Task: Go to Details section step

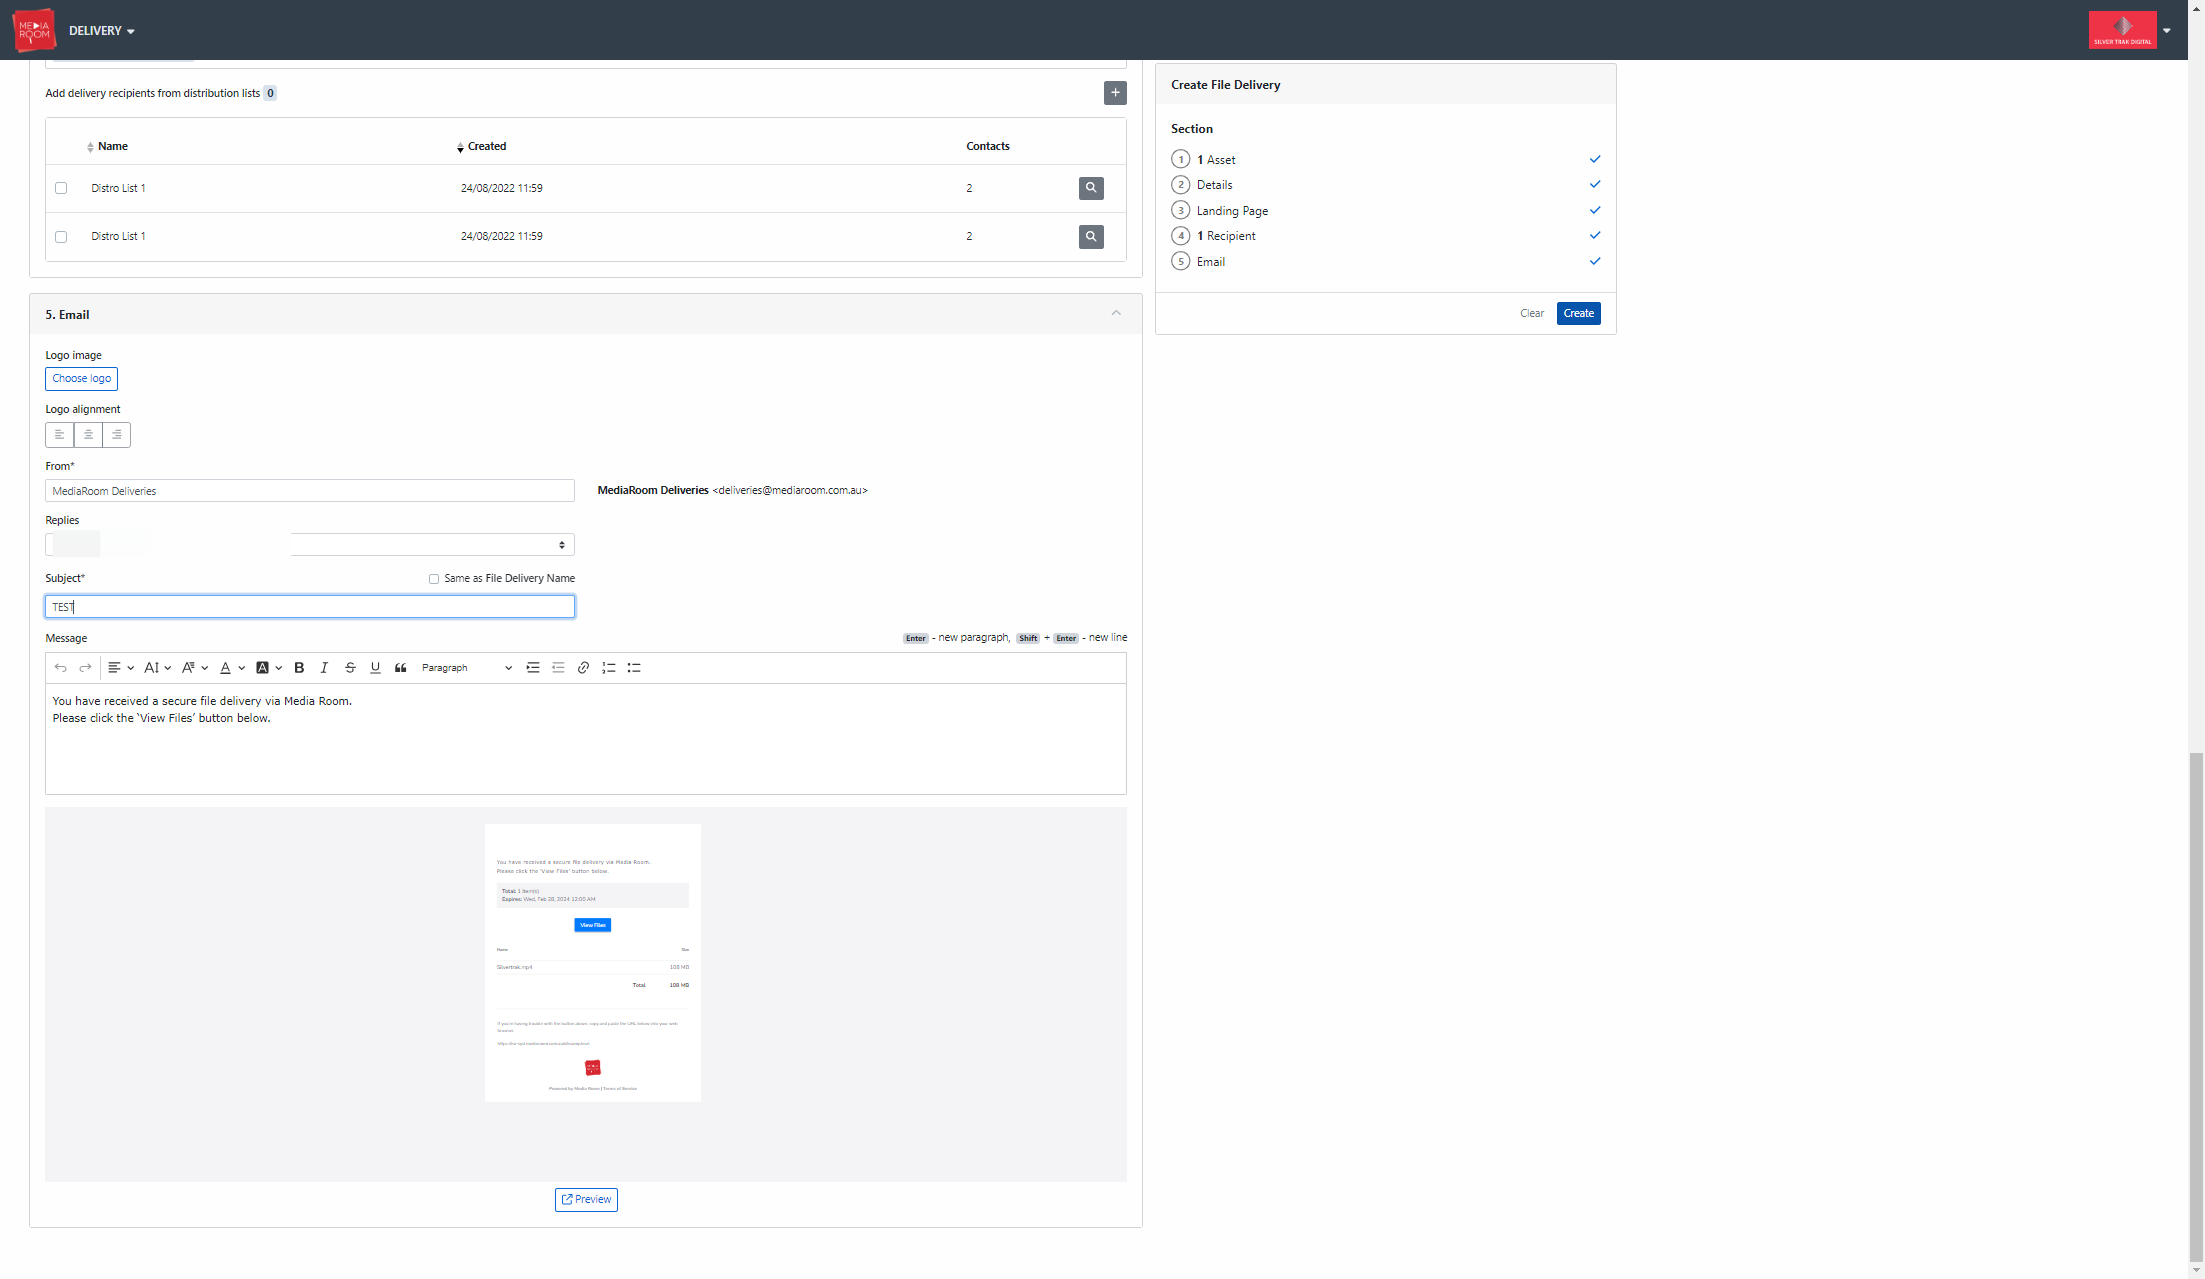Action: point(1214,185)
